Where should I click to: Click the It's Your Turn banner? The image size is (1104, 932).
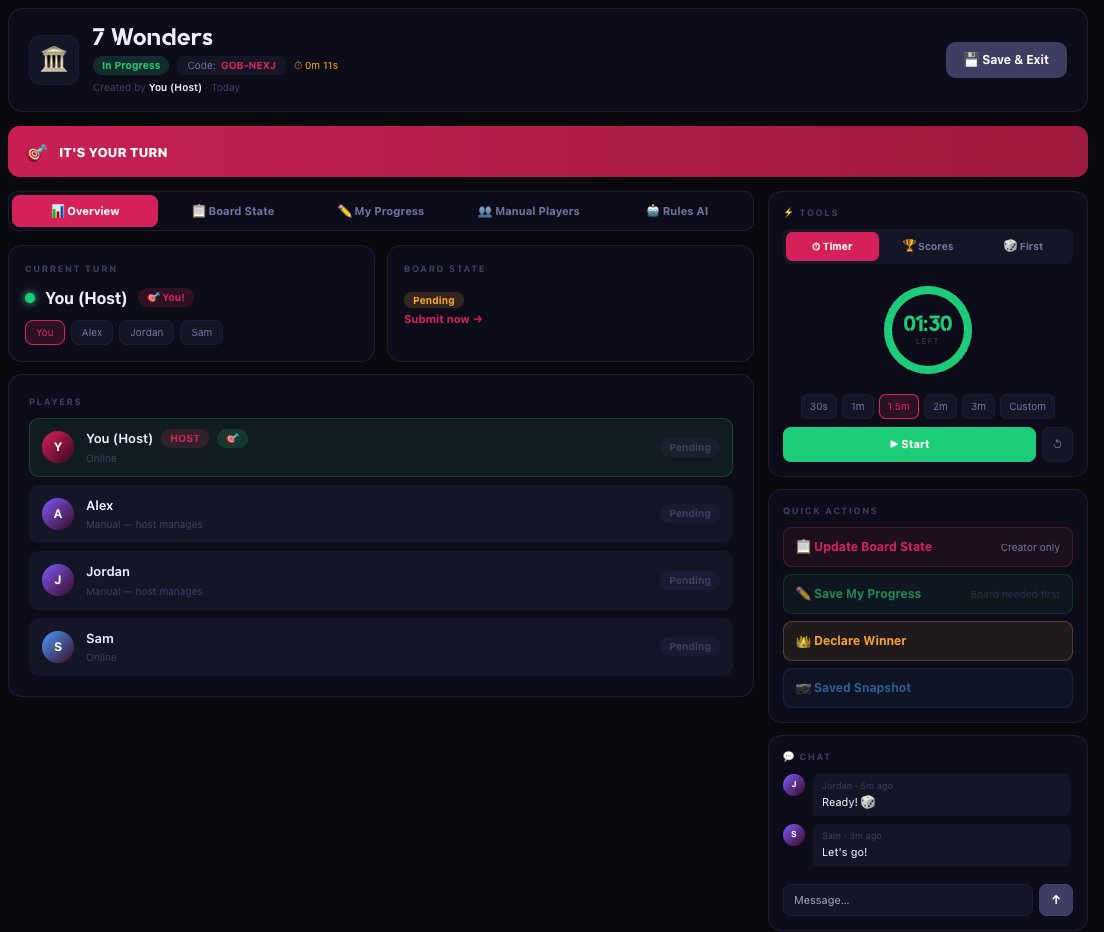(548, 151)
